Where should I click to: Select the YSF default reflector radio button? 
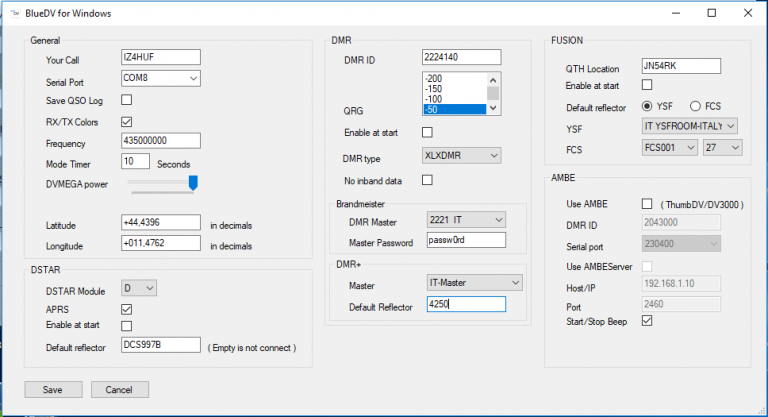647,106
